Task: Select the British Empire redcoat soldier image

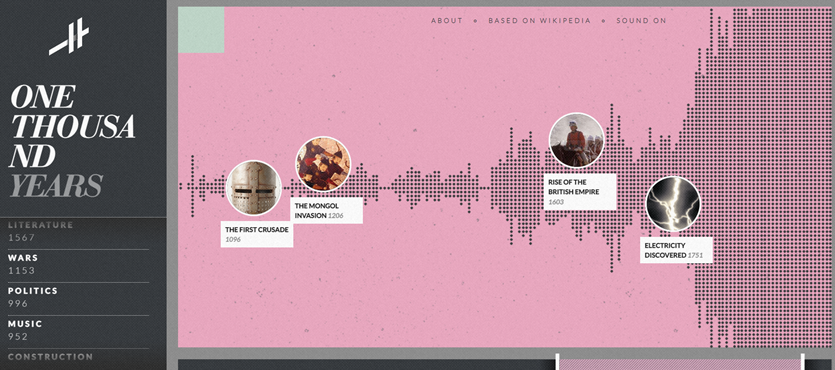Action: [x=577, y=140]
